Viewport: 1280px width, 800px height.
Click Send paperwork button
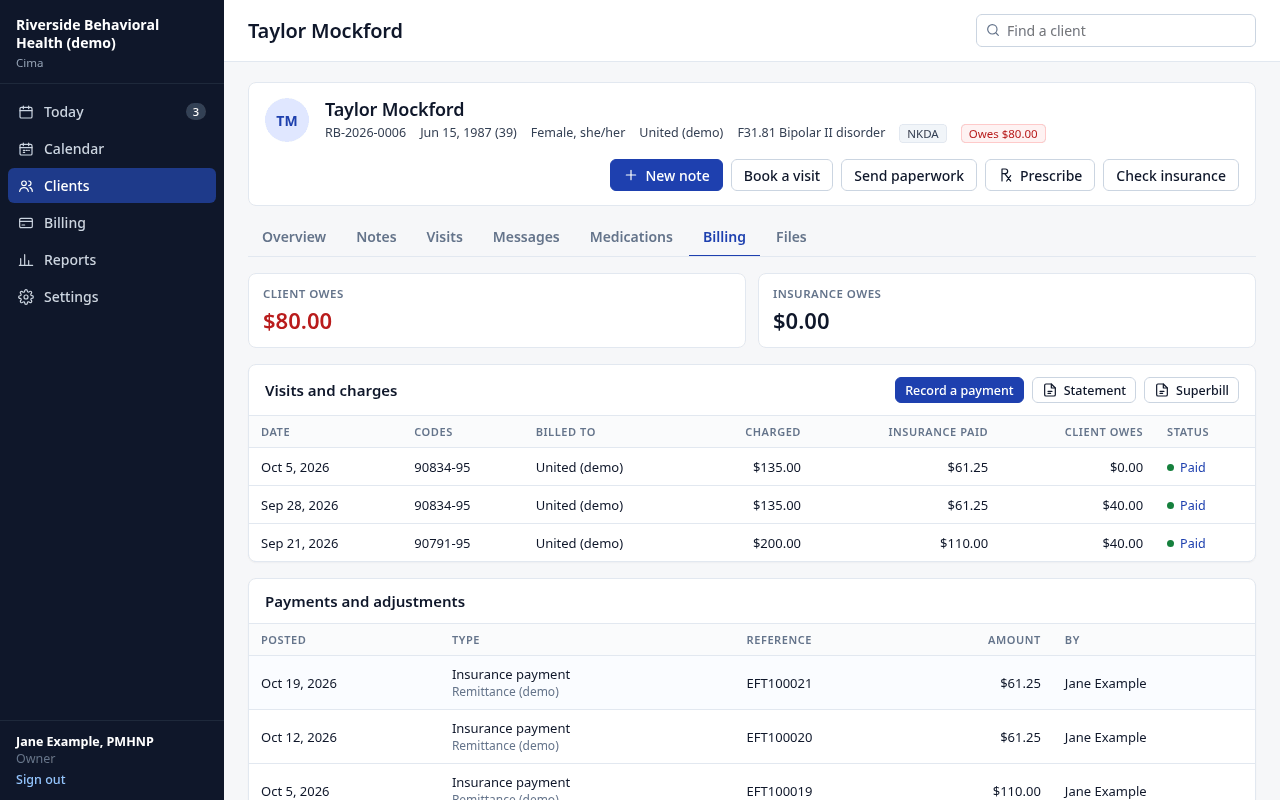(x=909, y=175)
